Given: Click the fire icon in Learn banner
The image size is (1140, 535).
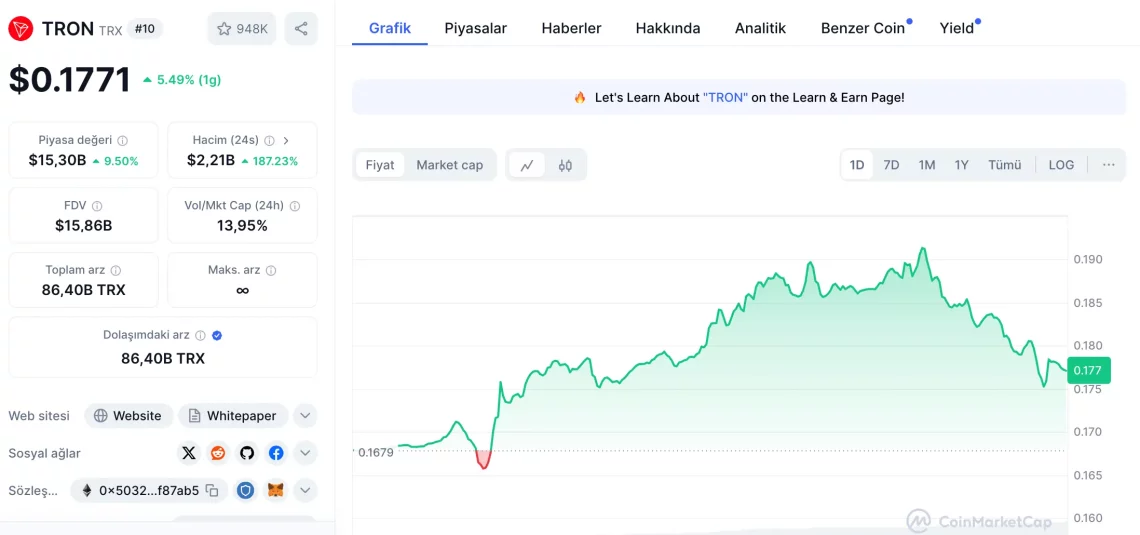Looking at the screenshot, I should tap(579, 97).
